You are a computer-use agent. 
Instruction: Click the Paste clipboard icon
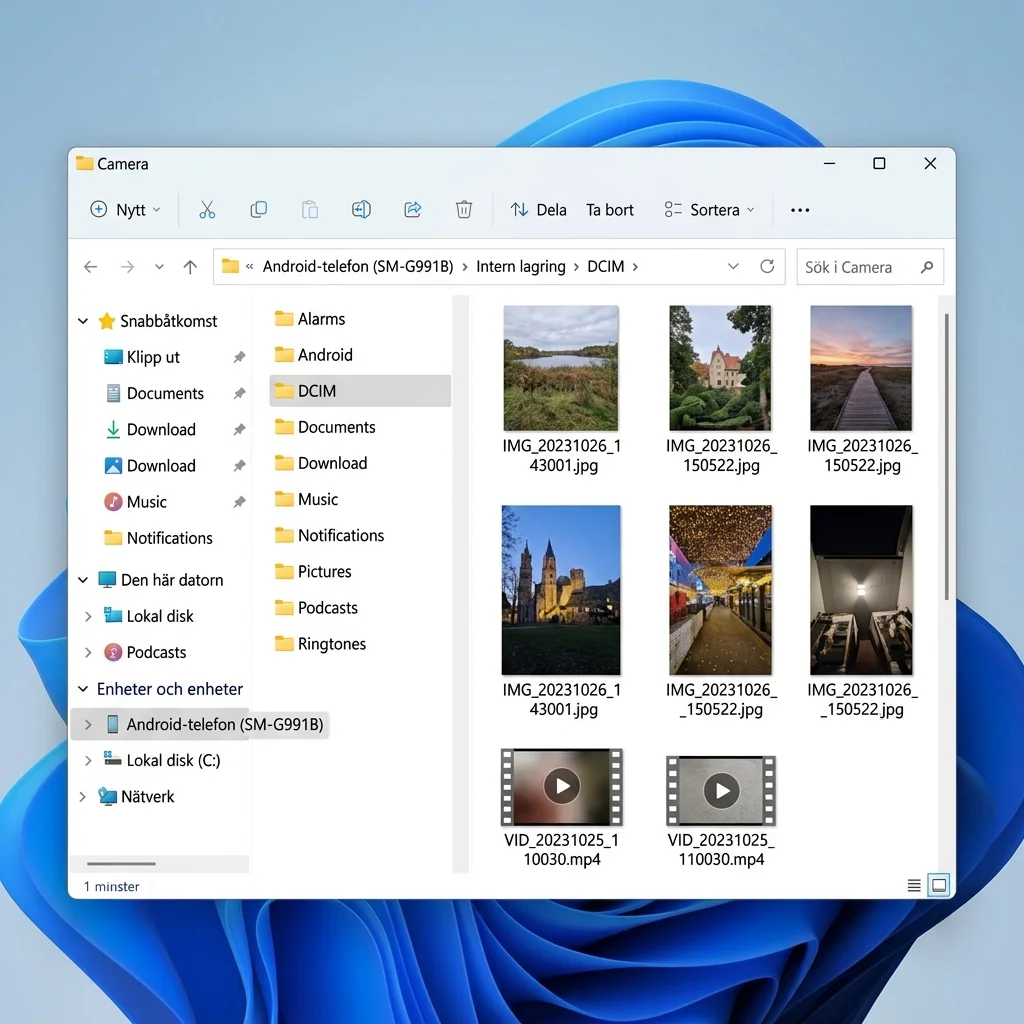[310, 210]
